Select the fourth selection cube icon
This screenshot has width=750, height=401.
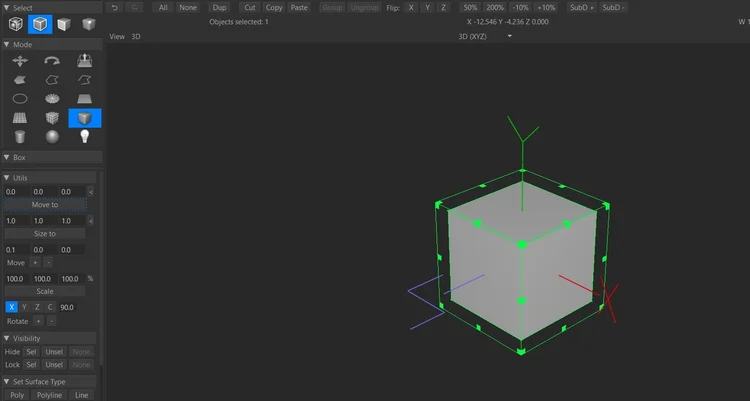(88, 24)
